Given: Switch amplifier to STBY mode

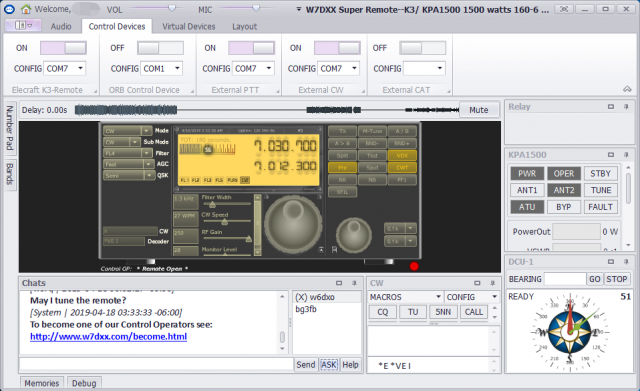Looking at the screenshot, I should pyautogui.click(x=600, y=173).
